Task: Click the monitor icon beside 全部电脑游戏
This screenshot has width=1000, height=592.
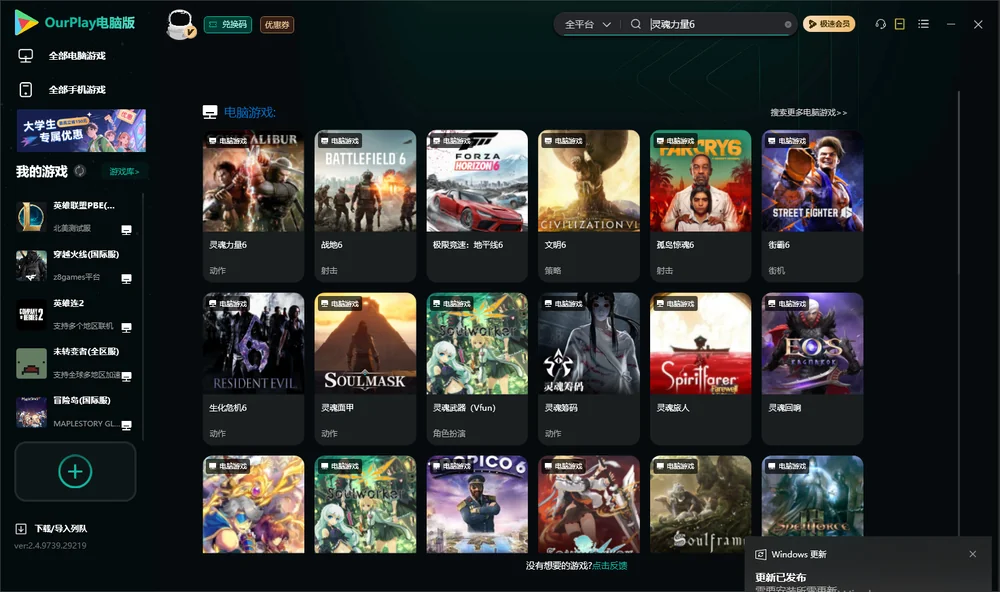Action: (x=26, y=56)
